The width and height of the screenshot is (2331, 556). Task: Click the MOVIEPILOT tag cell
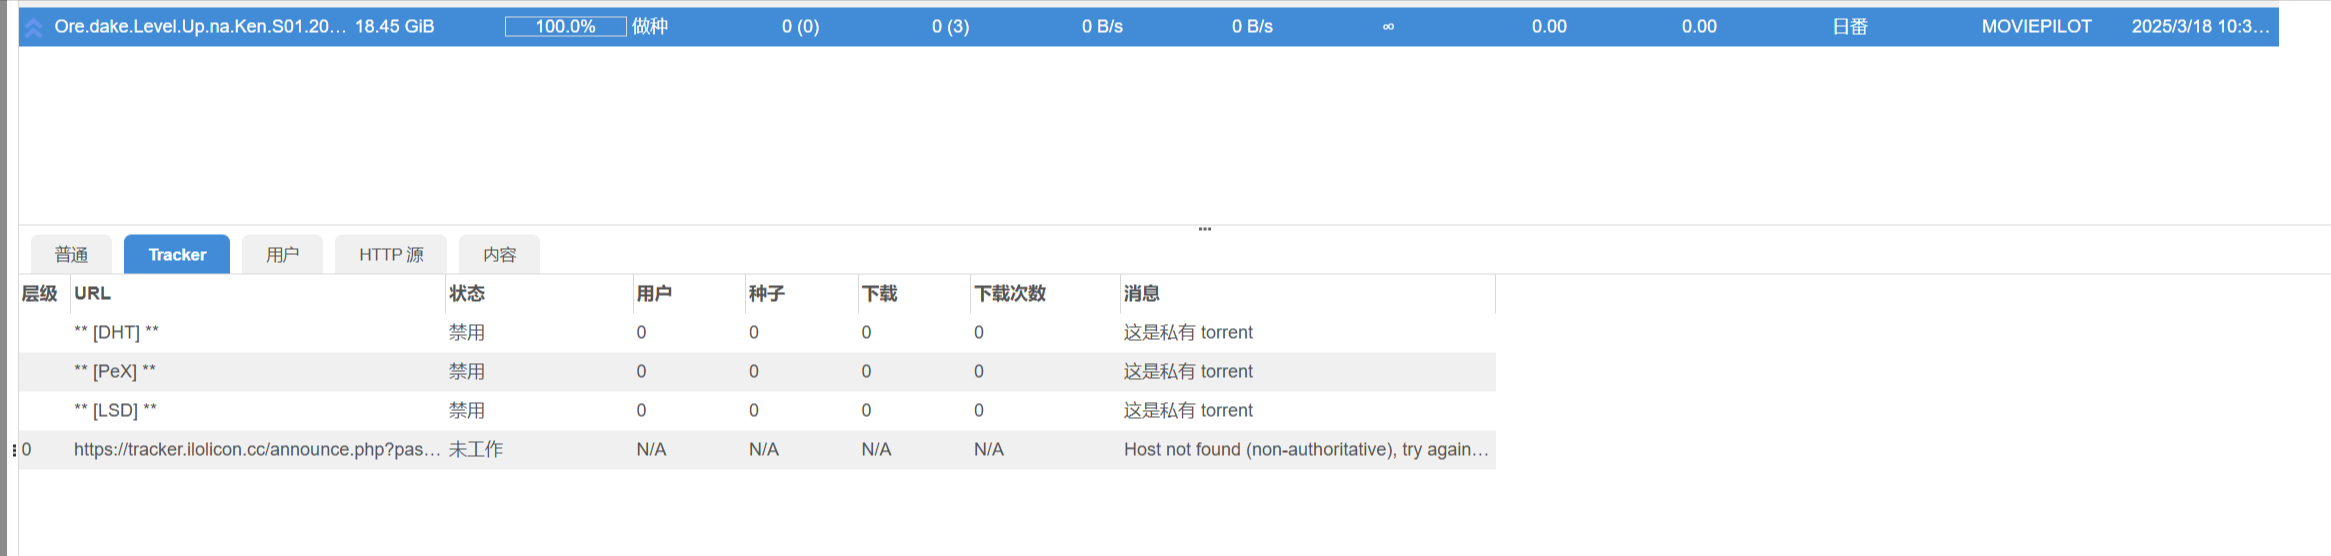[2037, 27]
